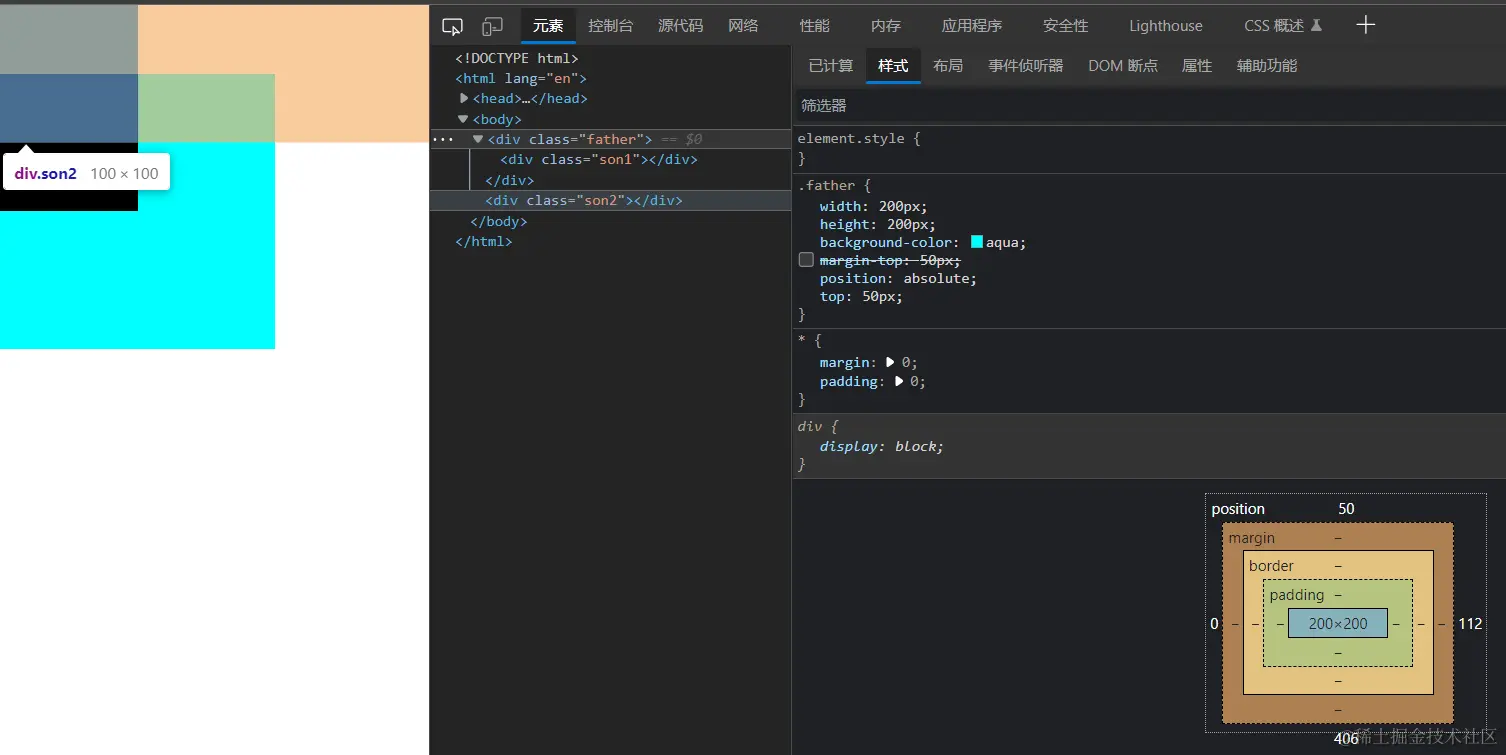
Task: Click the .father selector text
Action: click(826, 185)
